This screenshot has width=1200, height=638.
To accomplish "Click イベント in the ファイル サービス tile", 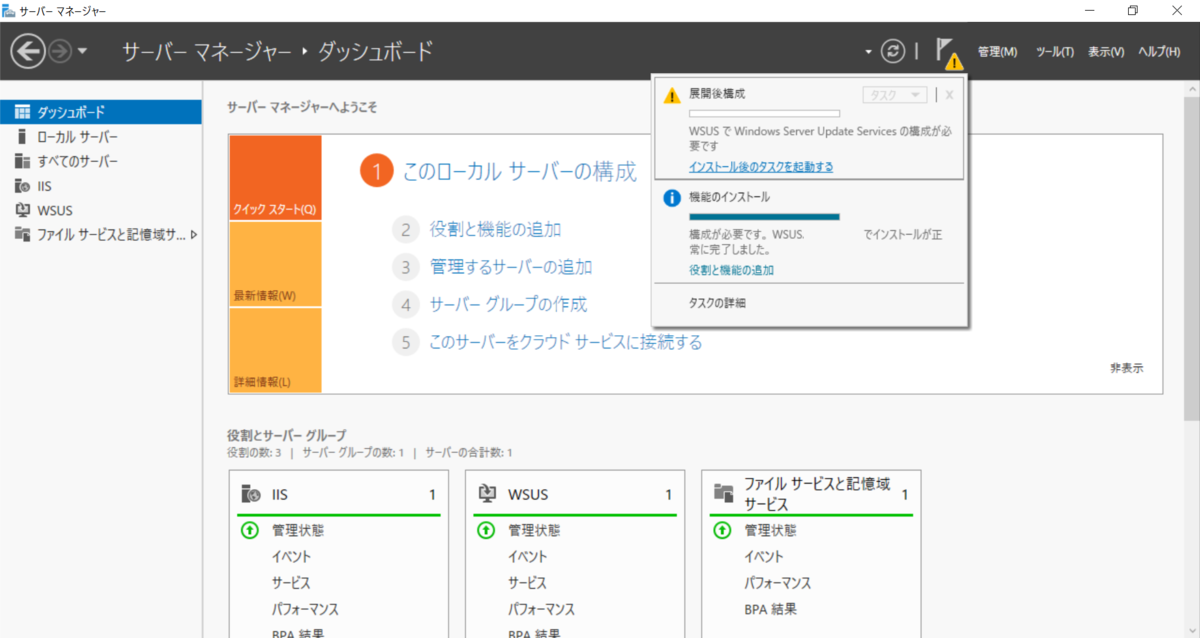I will (763, 557).
